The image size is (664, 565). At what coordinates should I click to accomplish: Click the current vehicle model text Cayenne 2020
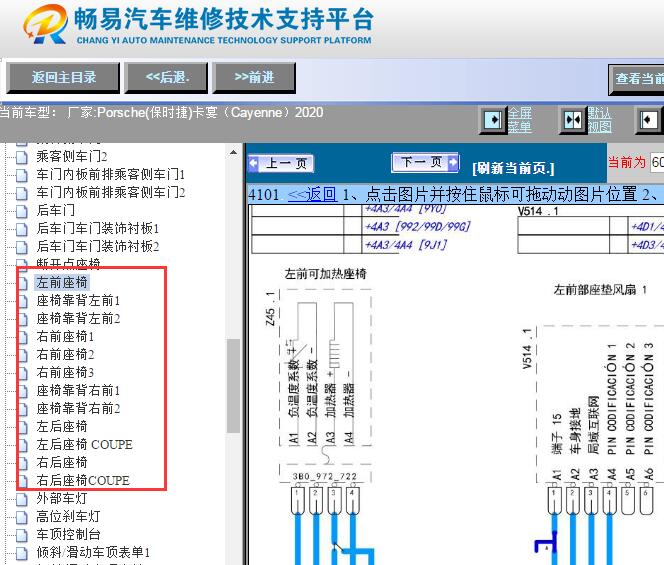pyautogui.click(x=277, y=113)
